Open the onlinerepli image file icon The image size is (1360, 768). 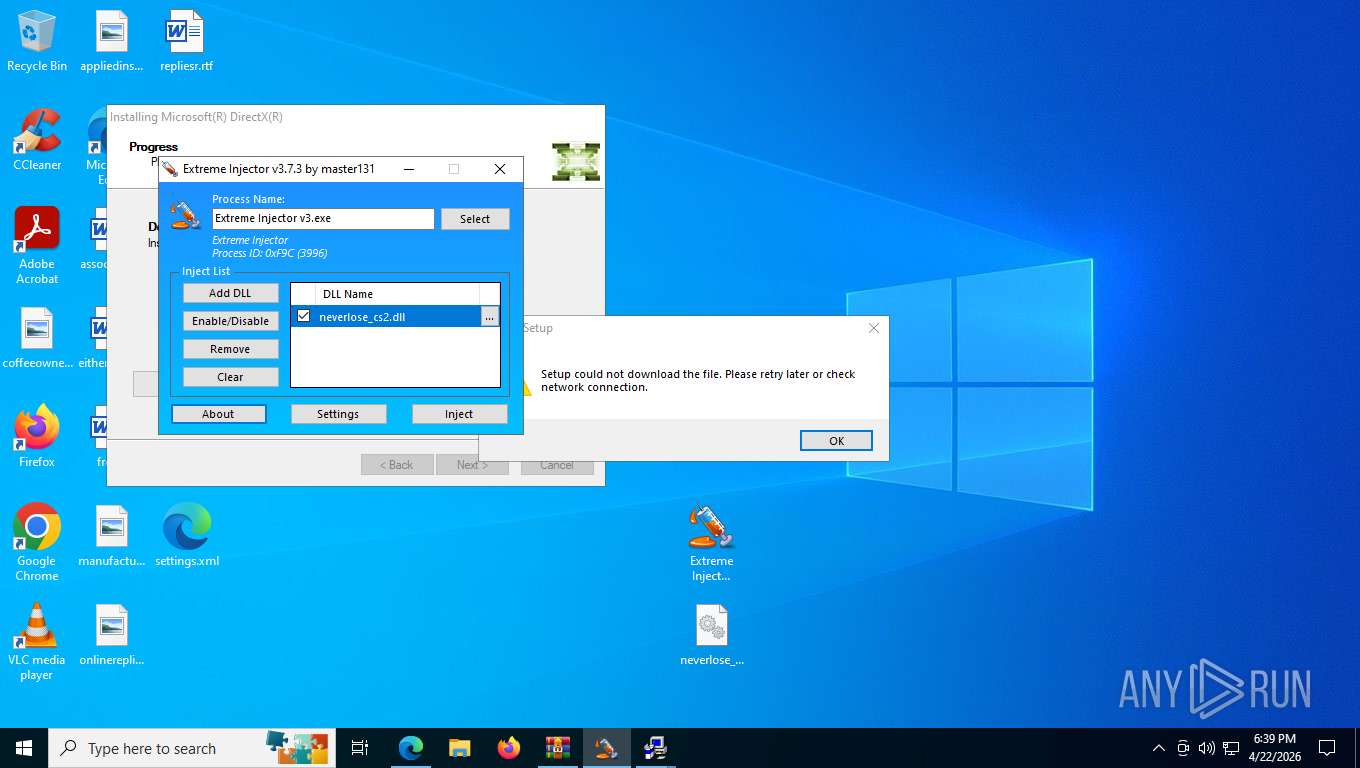tap(111, 636)
